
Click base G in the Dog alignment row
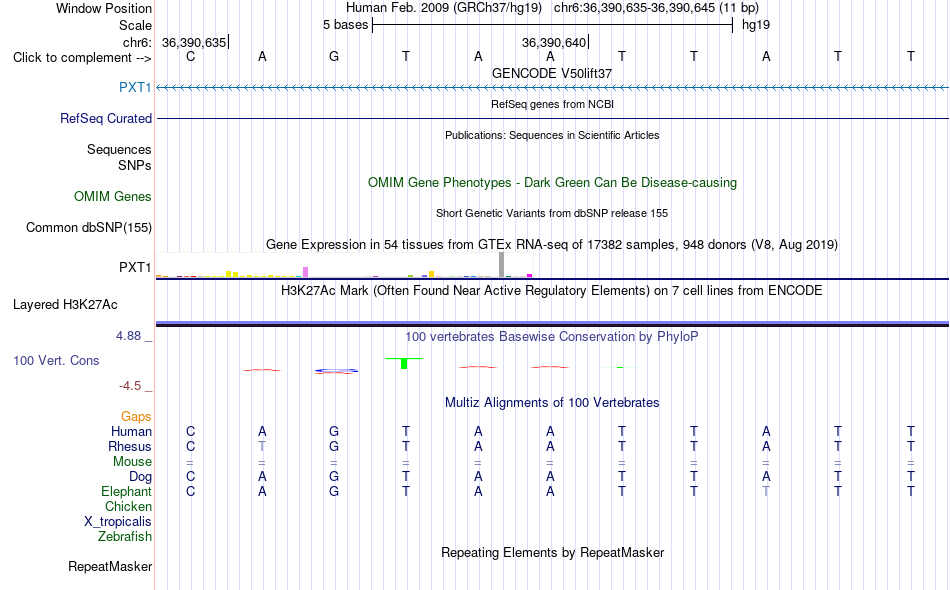point(334,477)
